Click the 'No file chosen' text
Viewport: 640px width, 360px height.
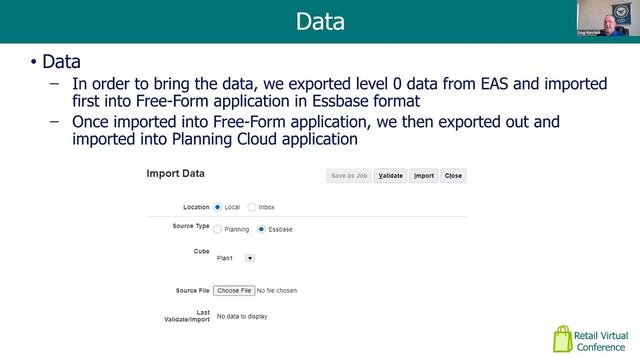click(277, 291)
